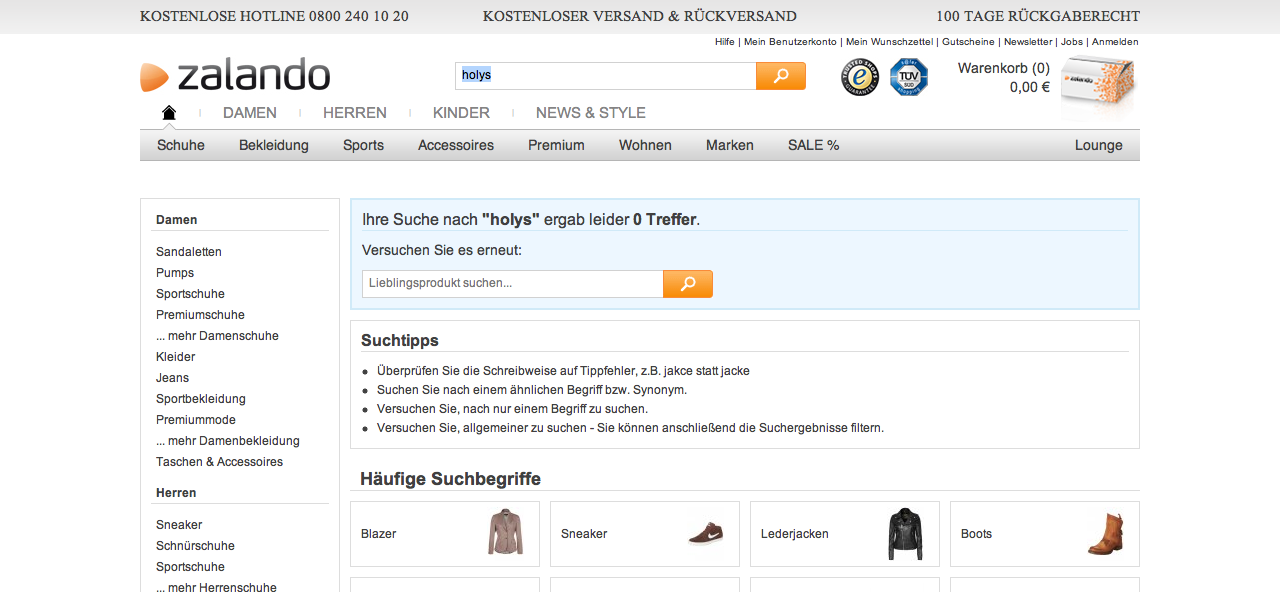Image resolution: width=1280 pixels, height=592 pixels.
Task: Select the Blazer thumbnail tile
Action: (445, 534)
